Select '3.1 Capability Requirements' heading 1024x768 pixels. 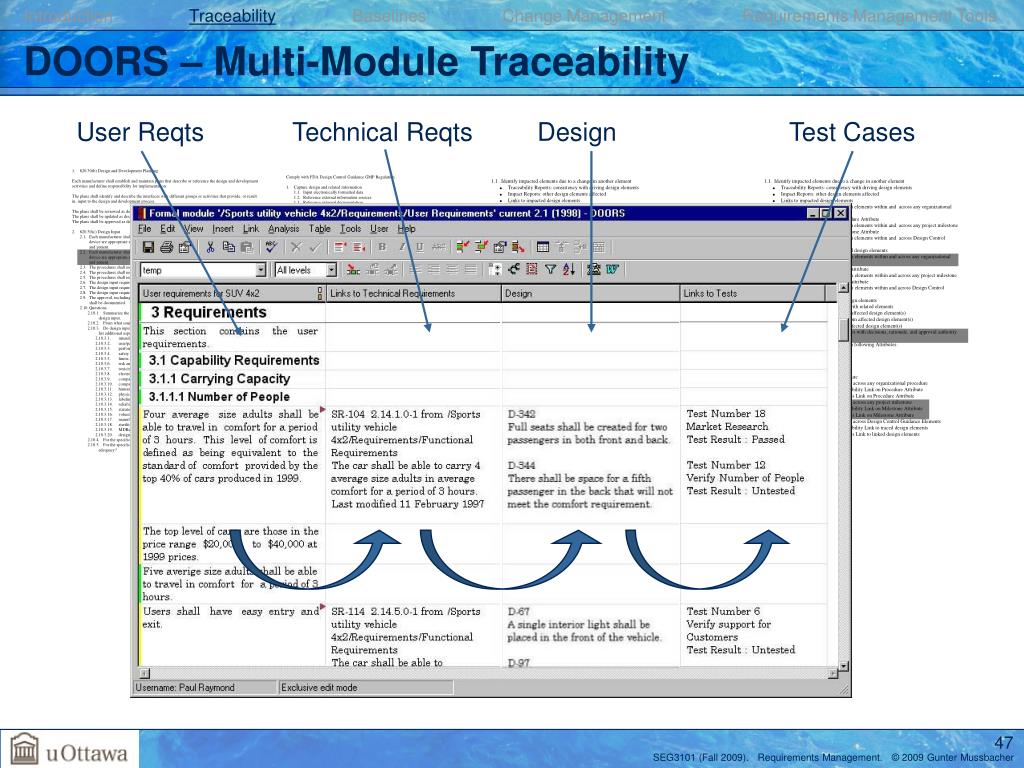[x=234, y=360]
